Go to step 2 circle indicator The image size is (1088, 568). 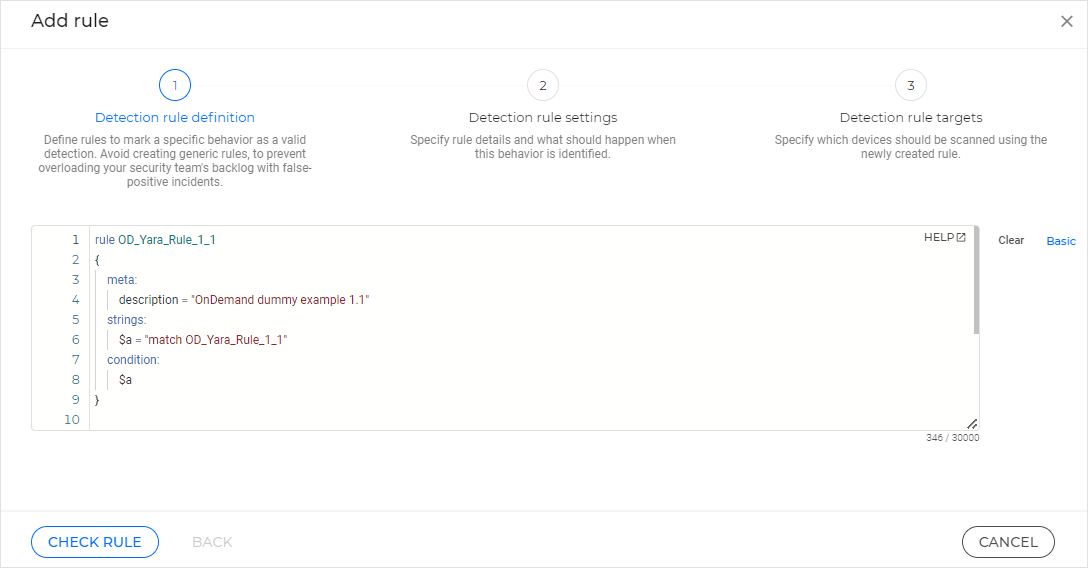click(x=543, y=85)
